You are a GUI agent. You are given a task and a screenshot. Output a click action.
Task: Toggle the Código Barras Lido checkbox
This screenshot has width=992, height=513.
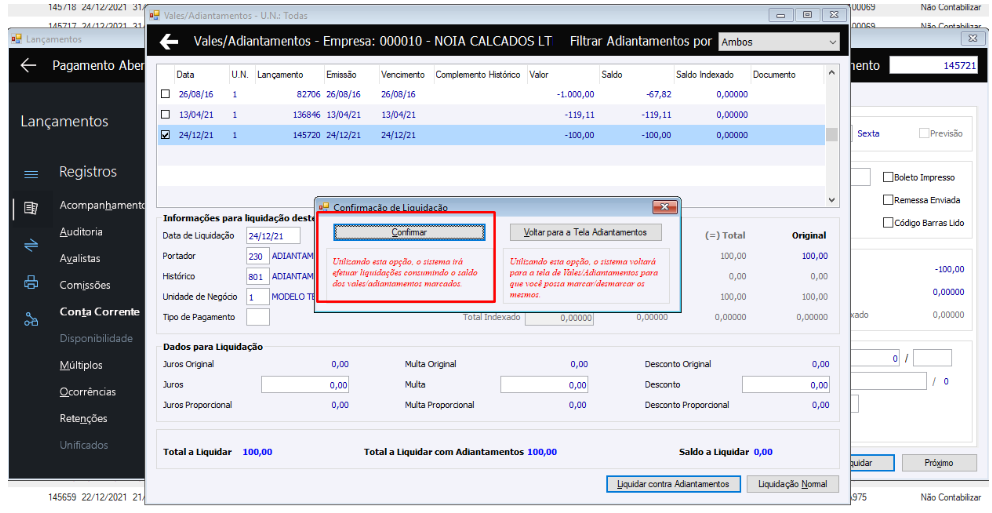tap(888, 223)
